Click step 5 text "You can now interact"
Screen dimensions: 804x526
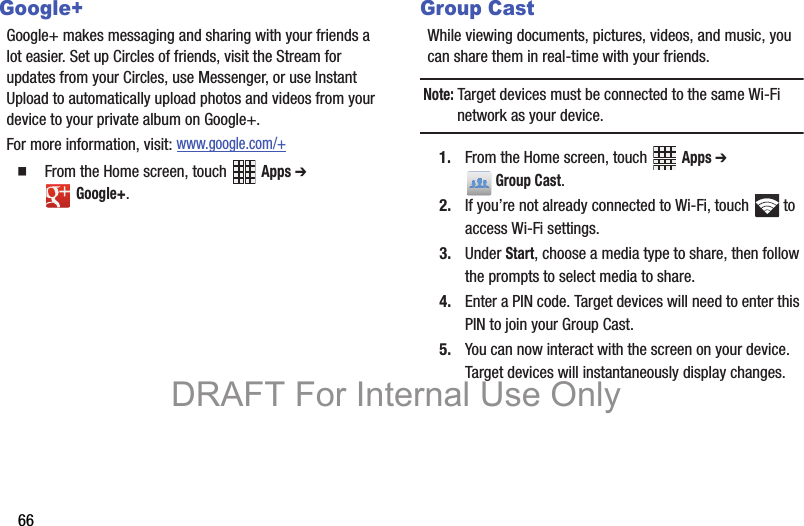[544, 350]
